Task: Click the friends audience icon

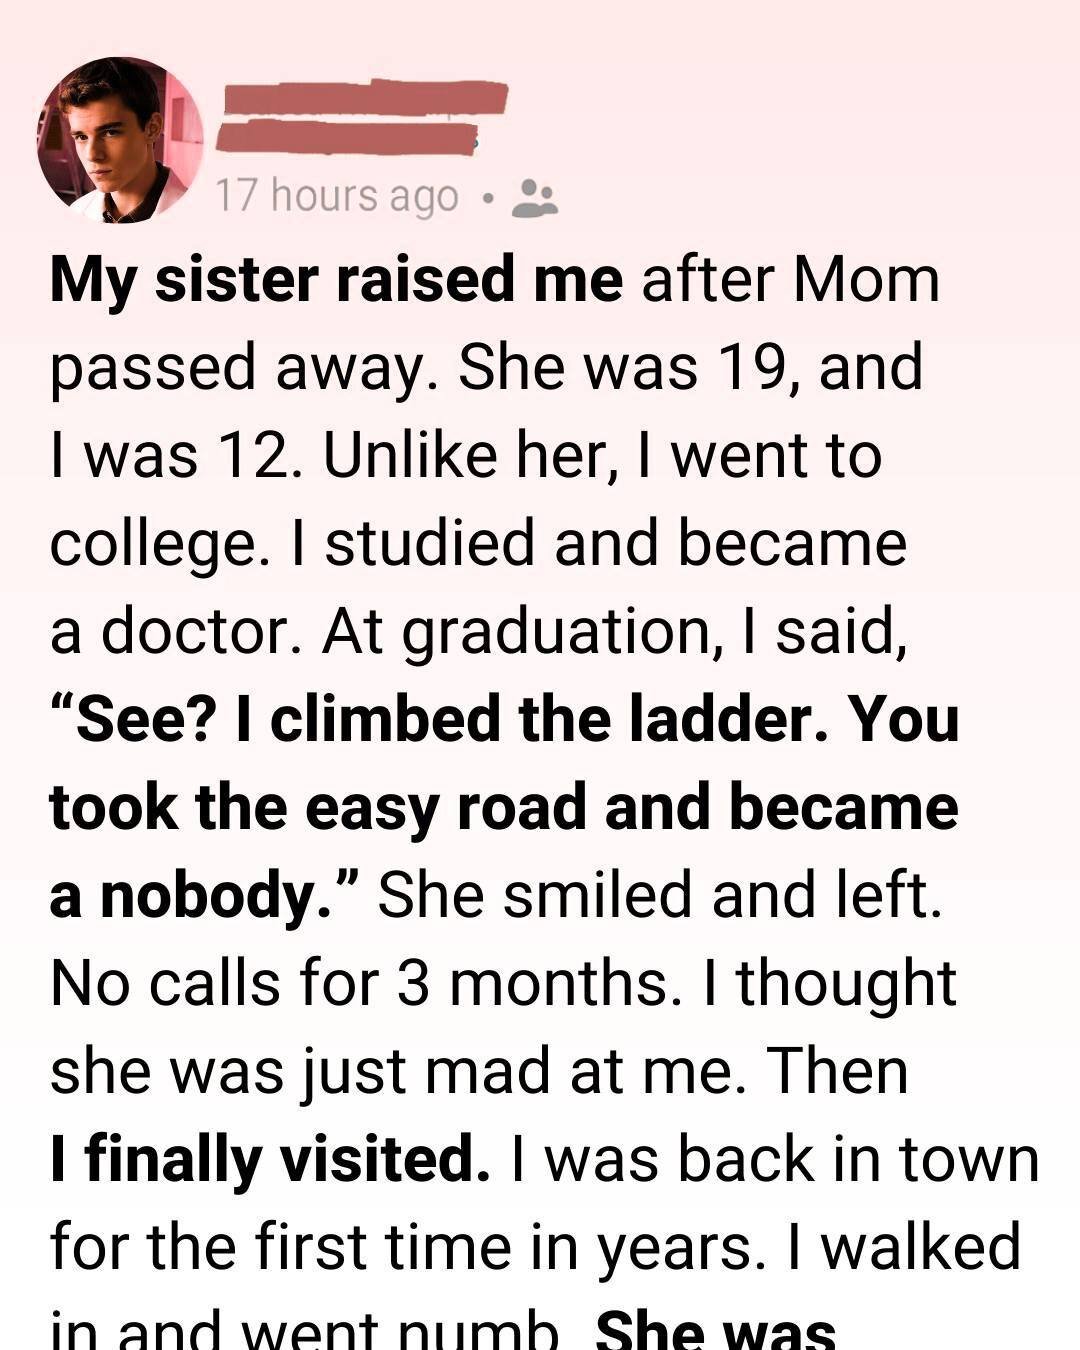Action: pyautogui.click(x=535, y=197)
